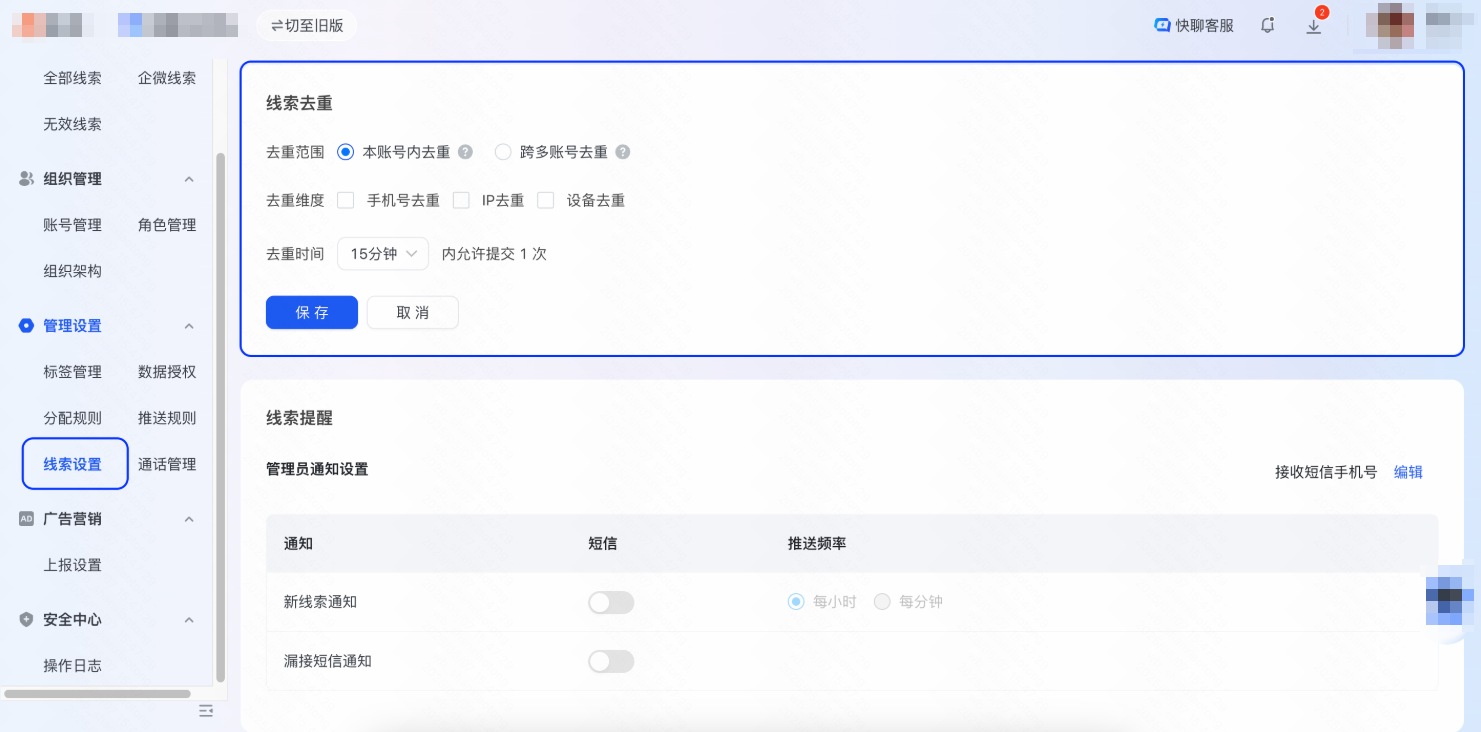The height and width of the screenshot is (732, 1481).
Task: Click the help icon beside 跨多账号去重
Action: coord(622,151)
